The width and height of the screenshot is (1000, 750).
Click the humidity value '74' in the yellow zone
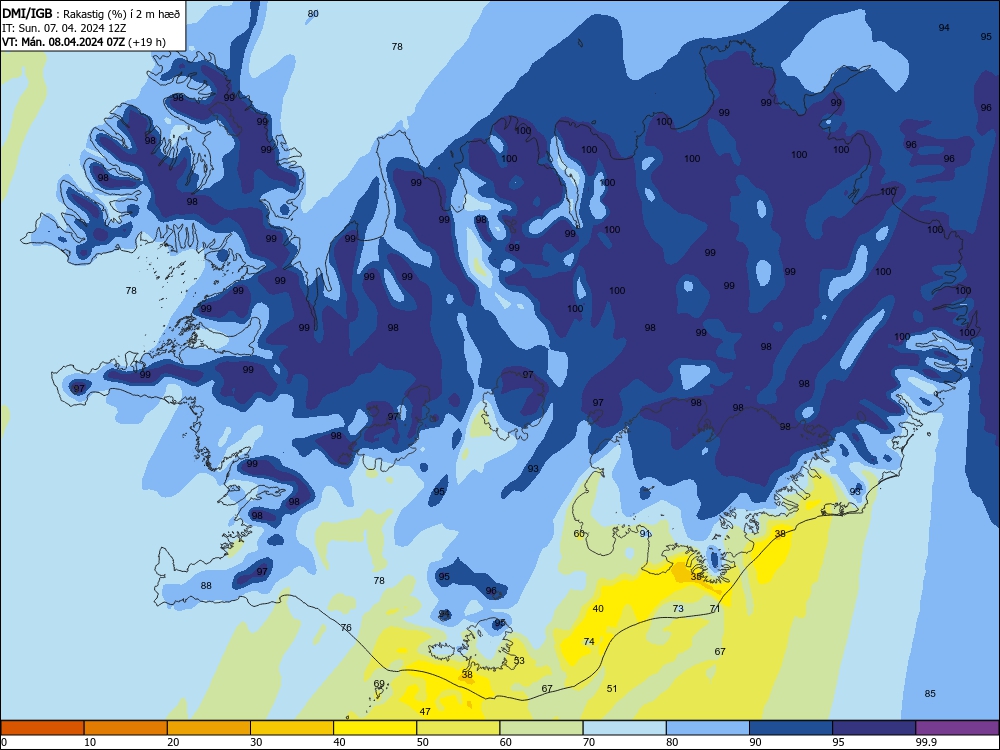coord(589,642)
